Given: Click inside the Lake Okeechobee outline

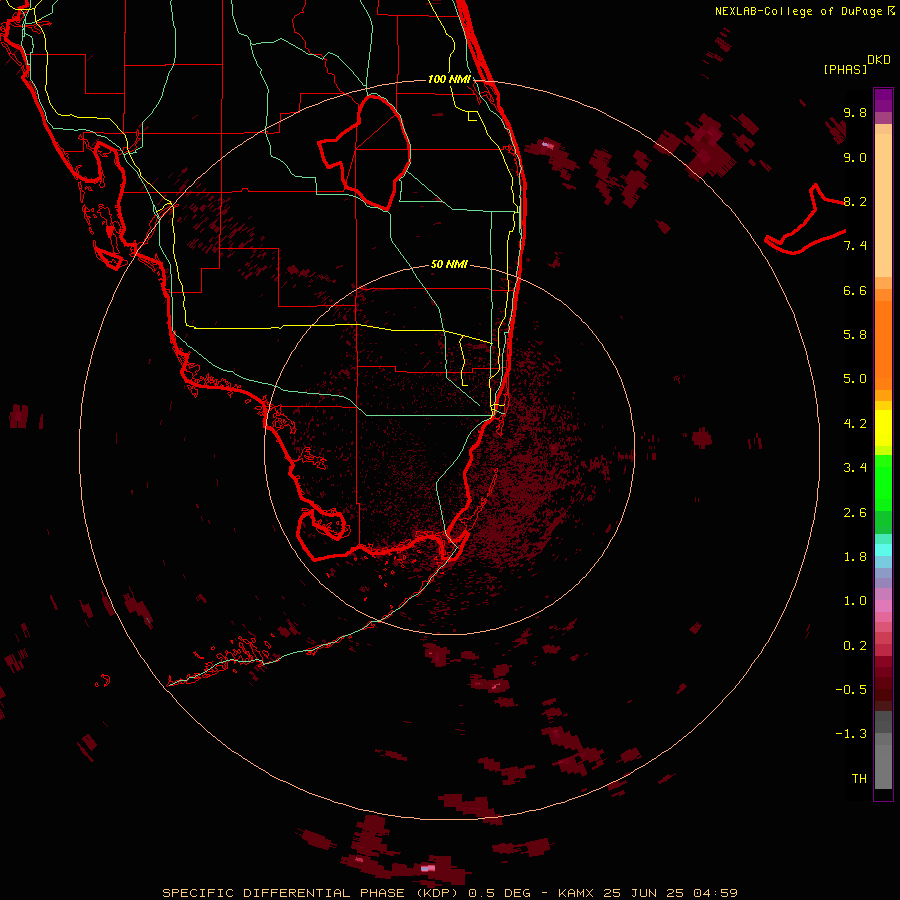Looking at the screenshot, I should (373, 152).
